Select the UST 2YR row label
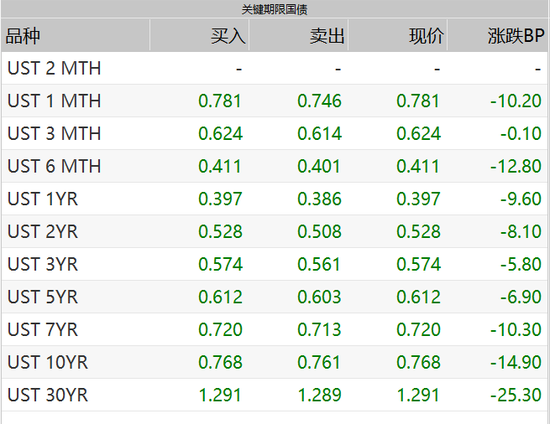The image size is (550, 424). pos(43,231)
